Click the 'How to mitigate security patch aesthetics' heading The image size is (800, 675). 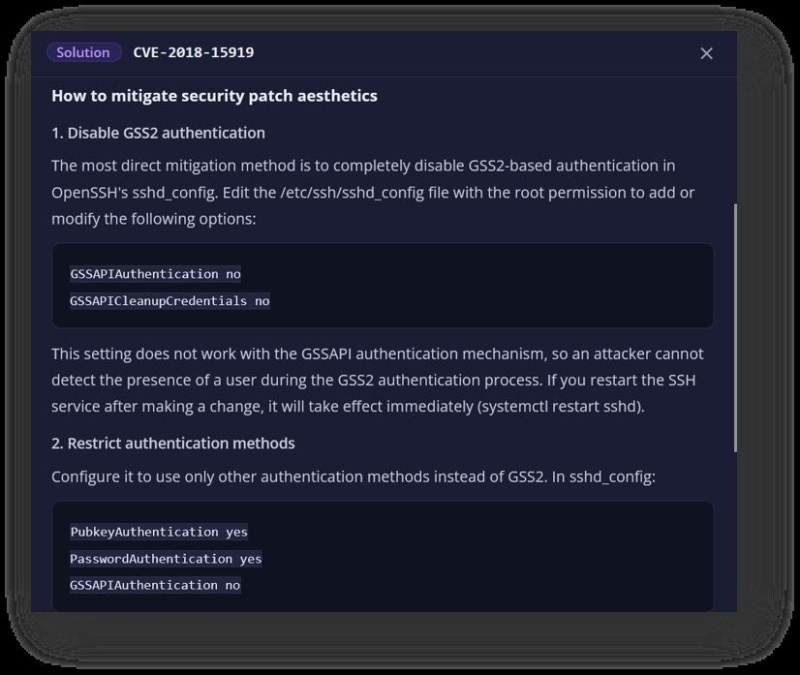tap(214, 96)
